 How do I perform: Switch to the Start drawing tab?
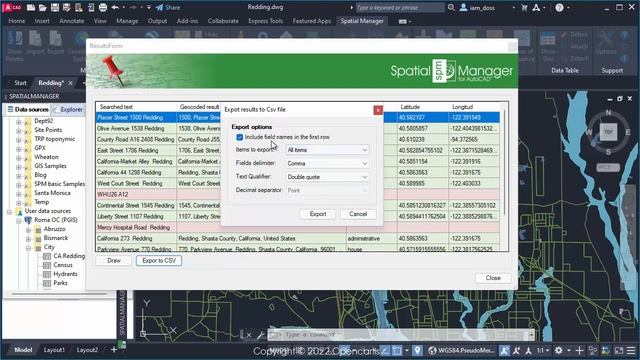coord(20,83)
